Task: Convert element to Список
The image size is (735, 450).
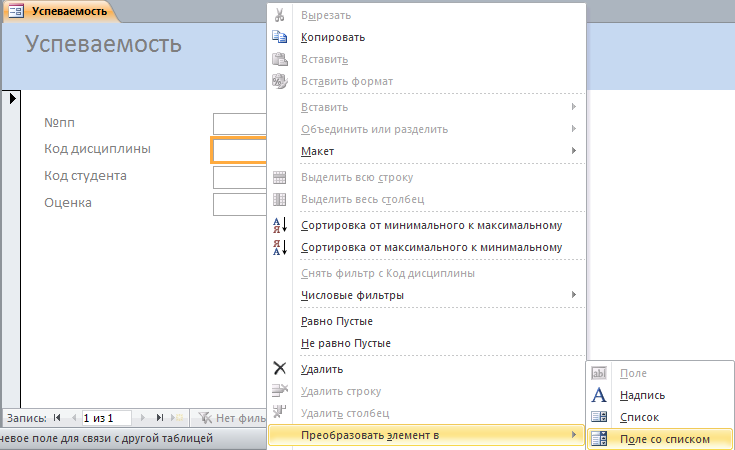Action: pyautogui.click(x=660, y=417)
